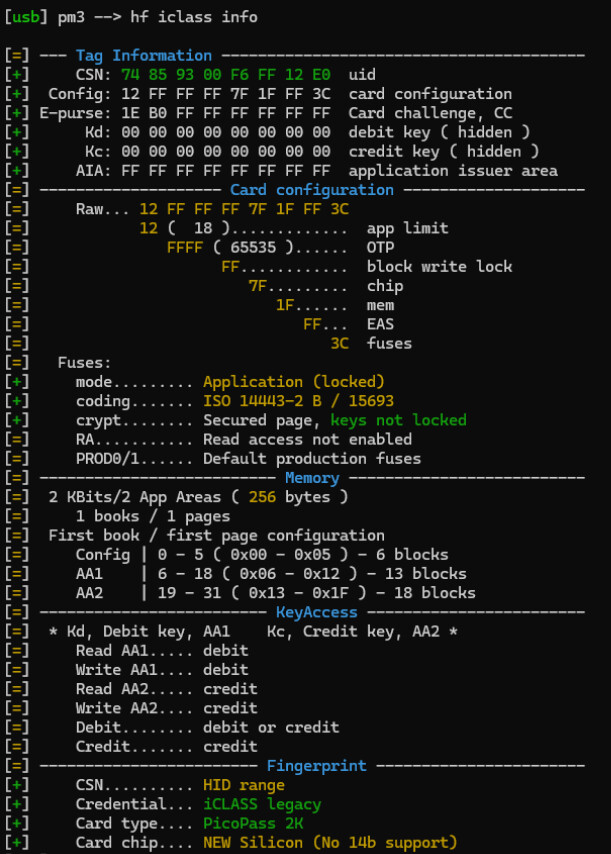Click 'NEW Silicon (No 14b support)' text
Viewport: 611px width, 854px height.
tap(331, 843)
